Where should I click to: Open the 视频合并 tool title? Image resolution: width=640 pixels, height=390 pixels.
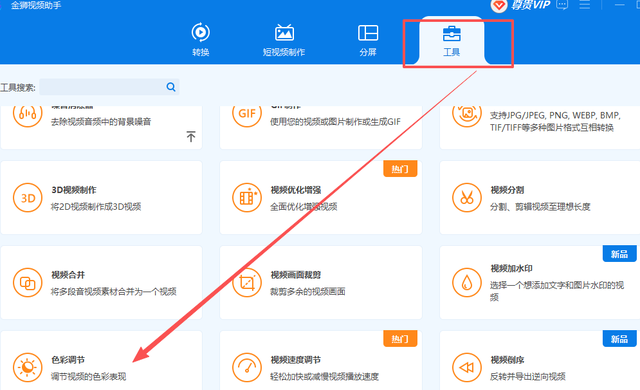[68, 275]
